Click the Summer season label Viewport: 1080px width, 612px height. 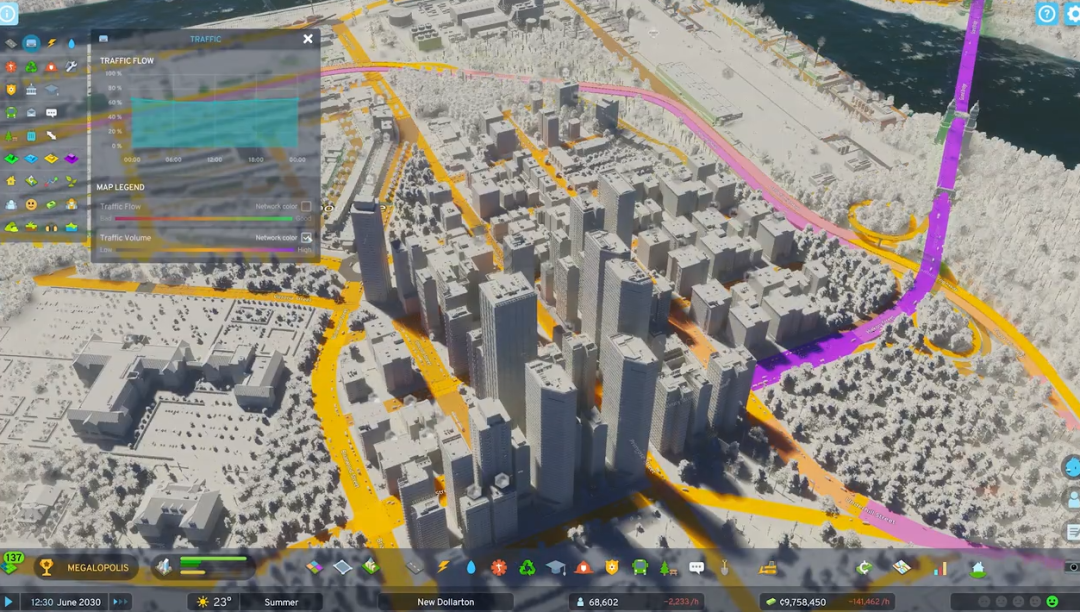click(281, 602)
